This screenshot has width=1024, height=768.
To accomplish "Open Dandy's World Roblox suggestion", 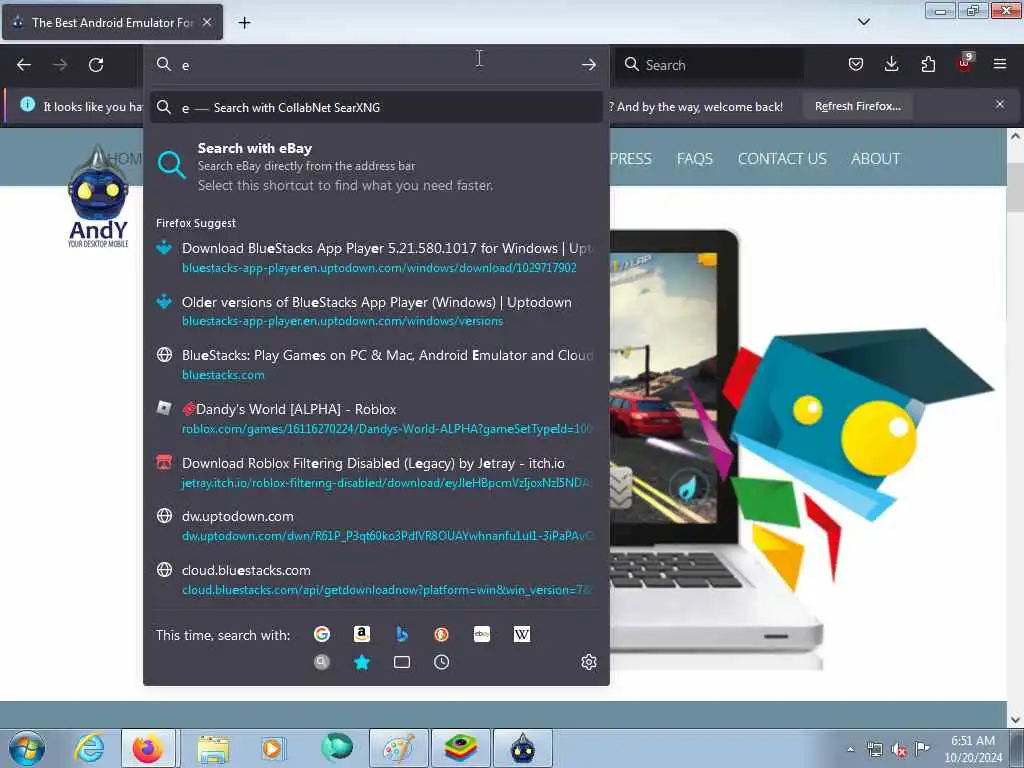I will [376, 418].
